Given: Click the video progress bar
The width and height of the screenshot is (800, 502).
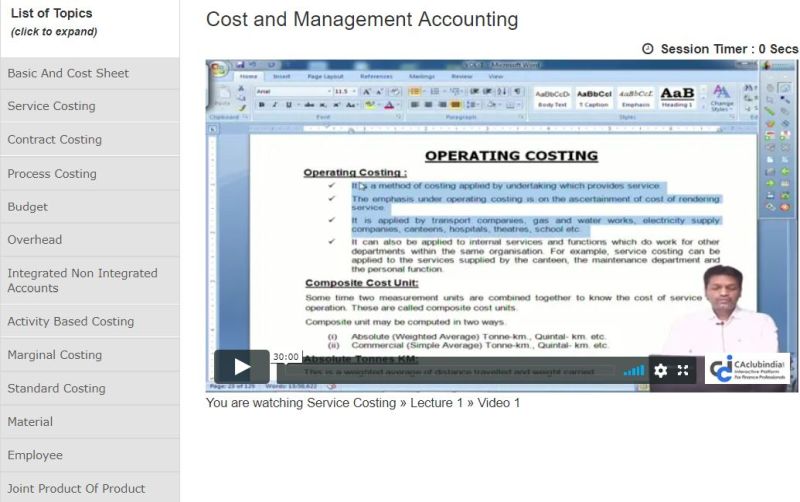Looking at the screenshot, I should click(x=460, y=371).
